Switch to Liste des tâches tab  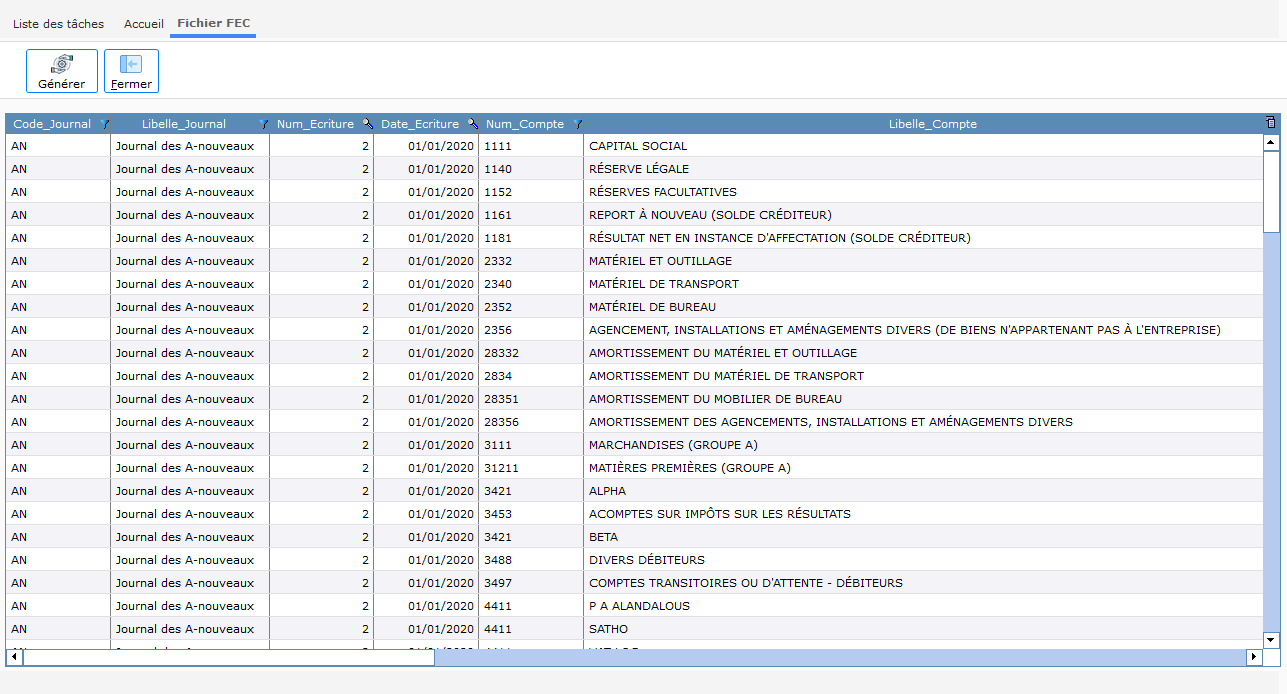pos(58,23)
